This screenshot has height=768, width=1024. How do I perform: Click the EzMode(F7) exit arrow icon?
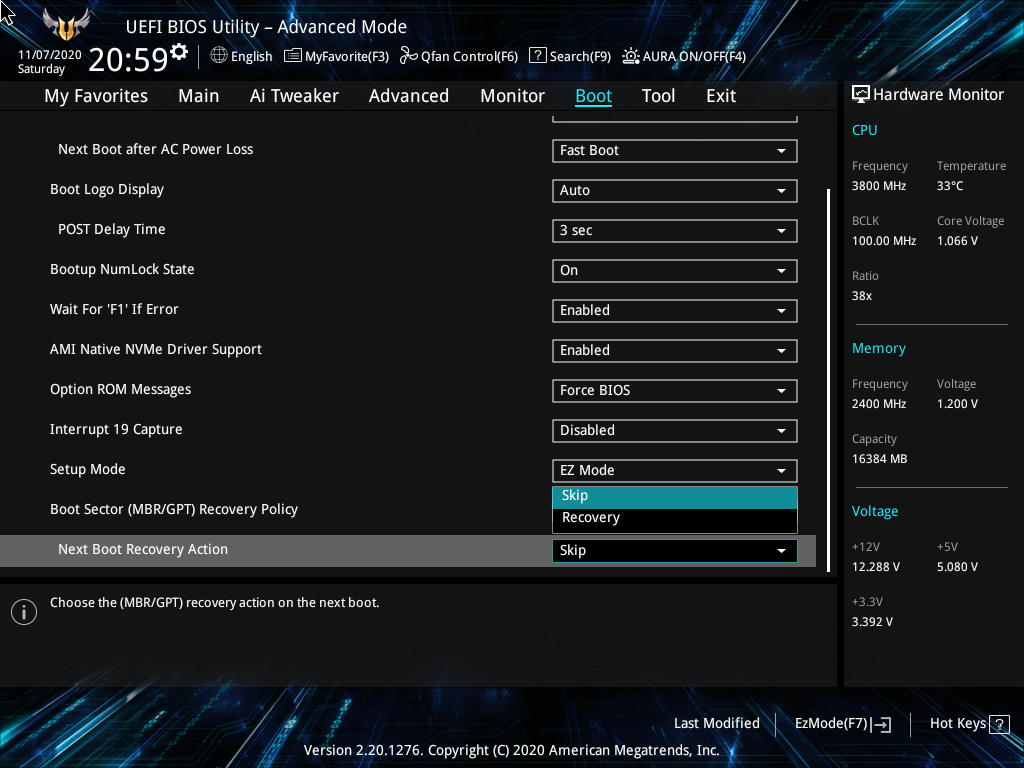pos(881,724)
